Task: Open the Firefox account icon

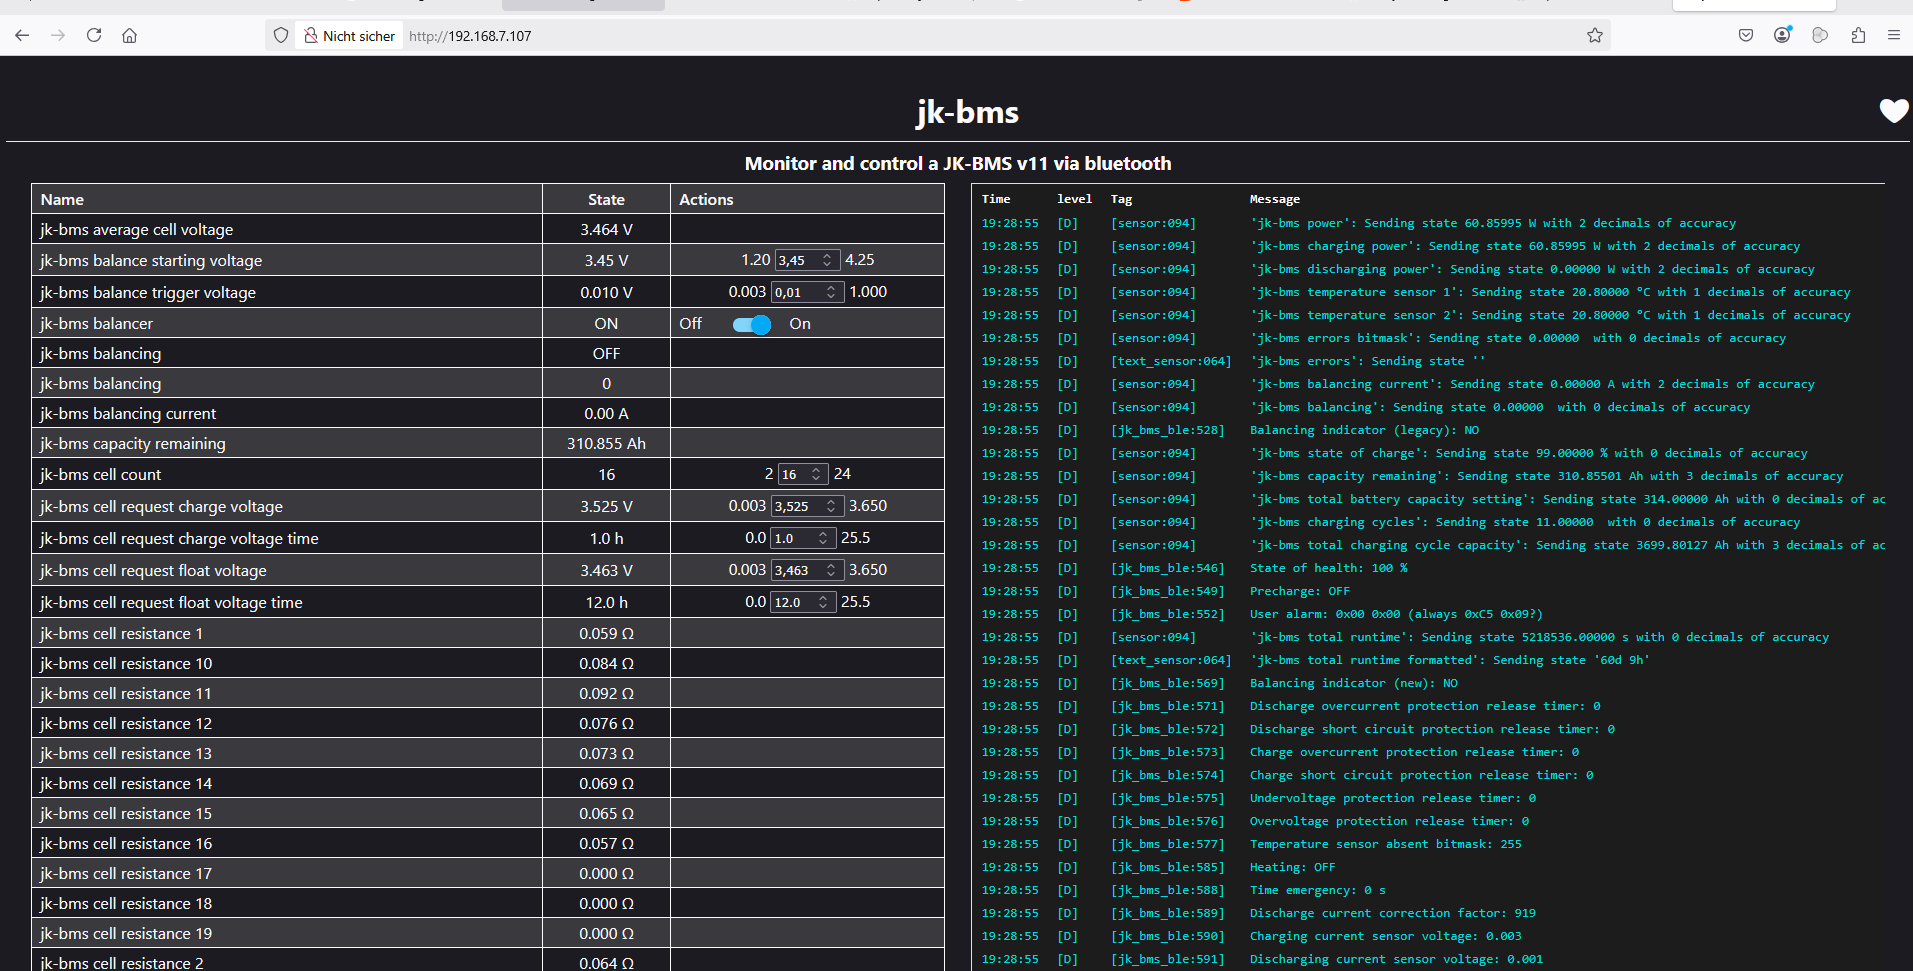Action: (1782, 35)
